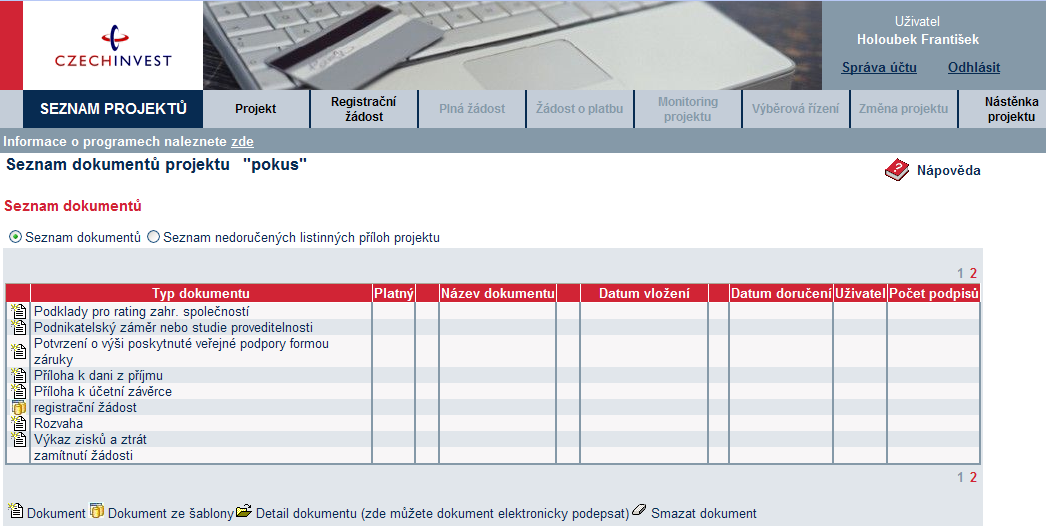Click the Dokument ze šablony legend icon
The width and height of the screenshot is (1046, 526).
[97, 511]
